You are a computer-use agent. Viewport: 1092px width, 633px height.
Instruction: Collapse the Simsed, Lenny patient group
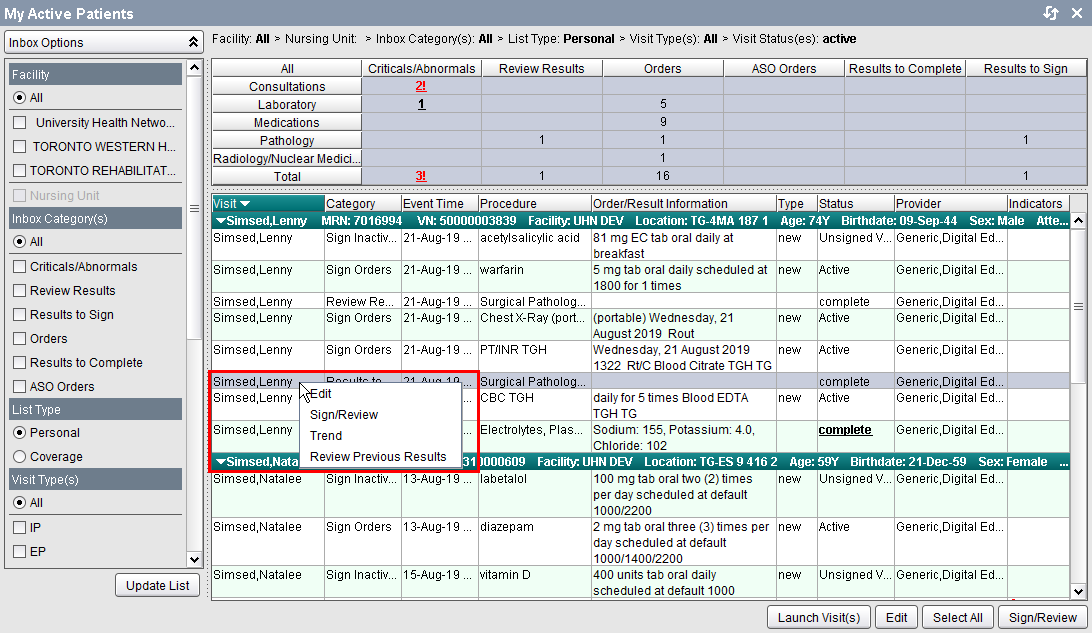point(220,221)
